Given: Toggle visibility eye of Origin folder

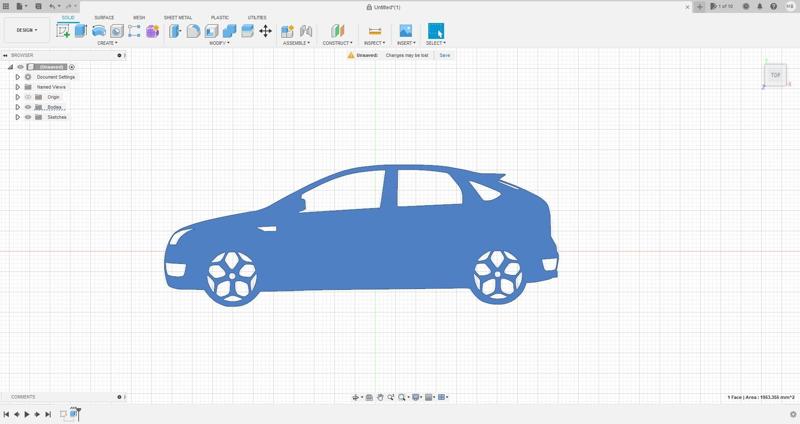Looking at the screenshot, I should point(28,97).
